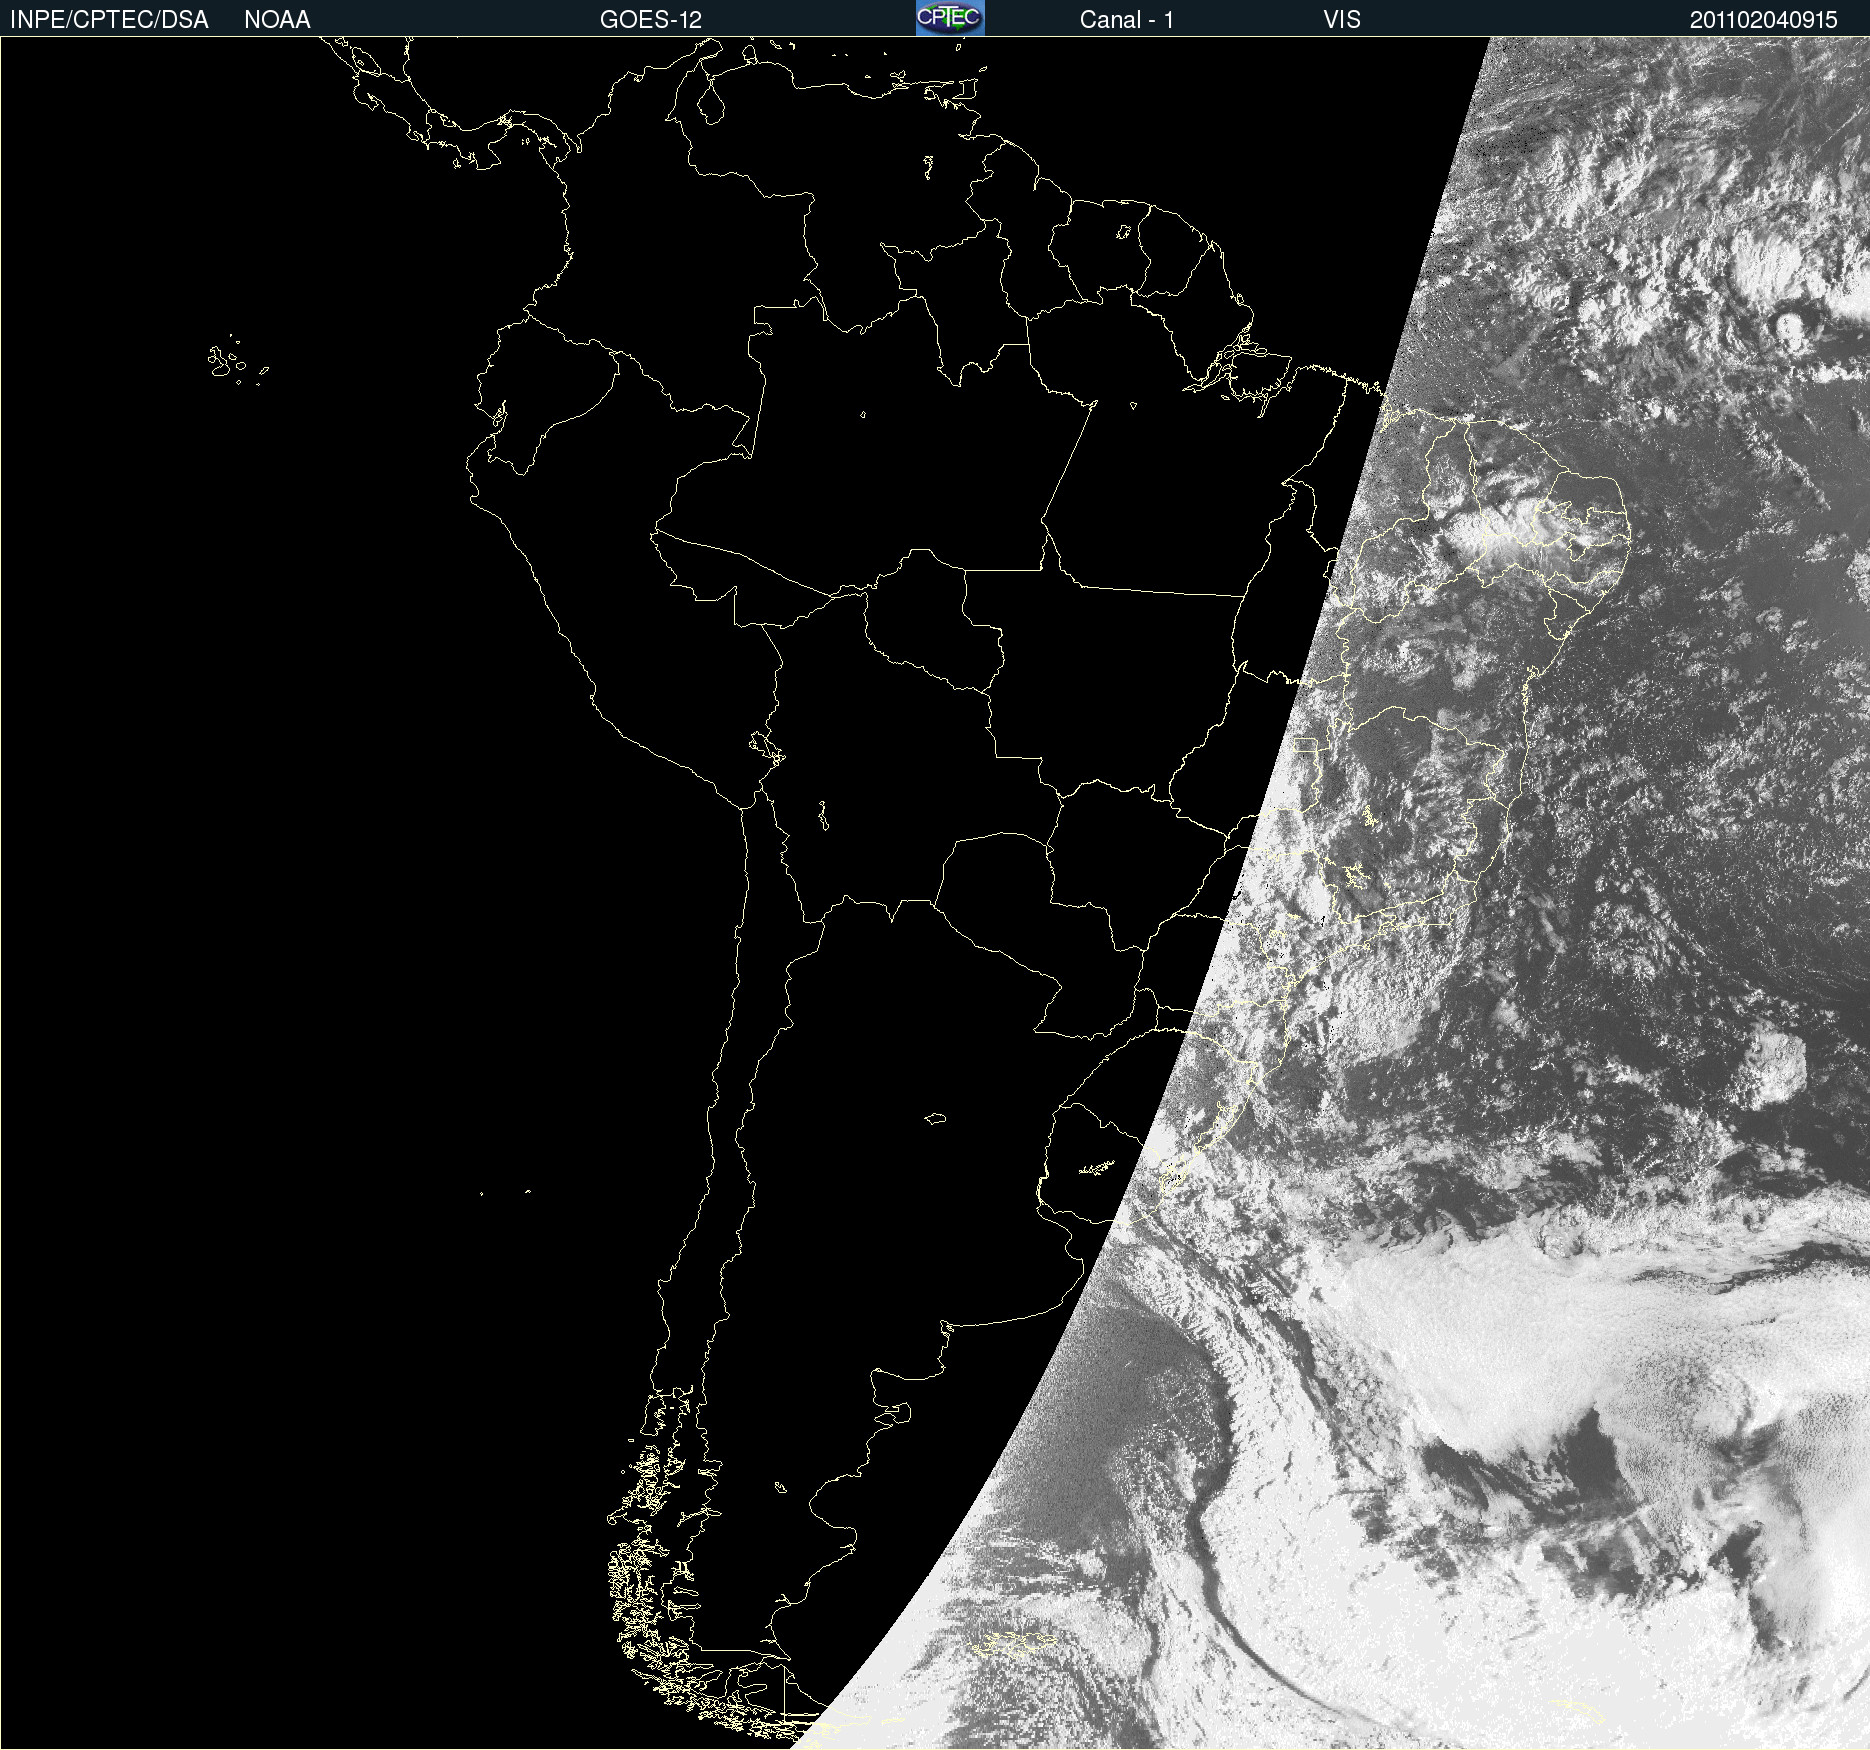Click the timestamp 201102040915

coord(1764,20)
